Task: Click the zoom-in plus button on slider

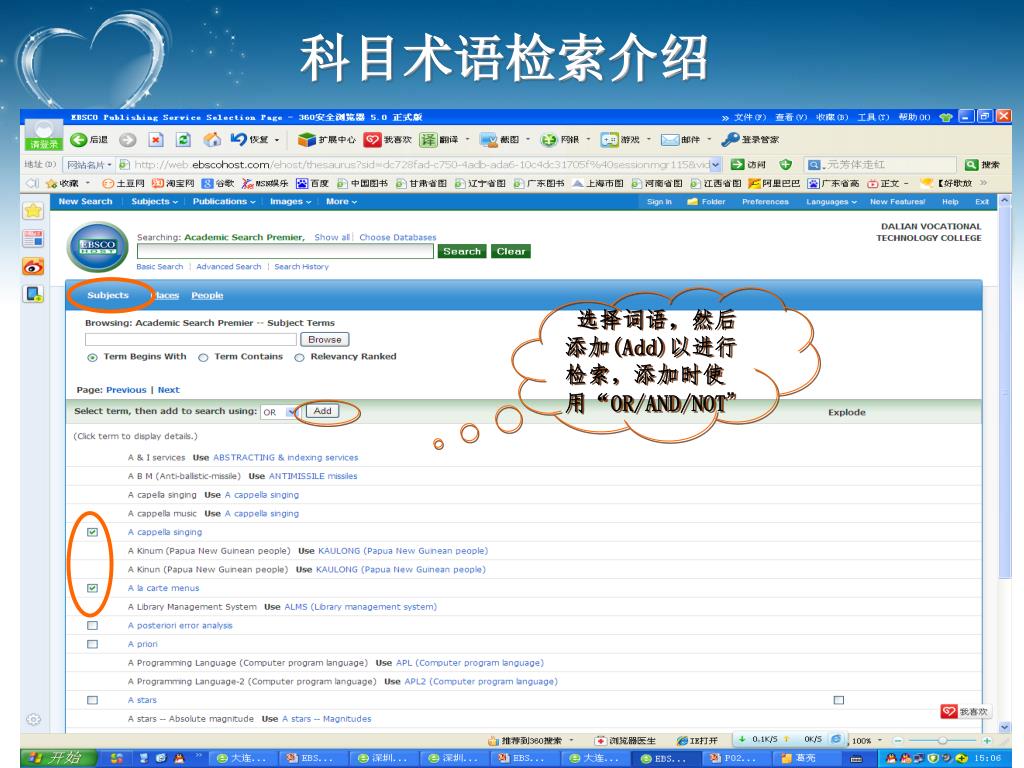Action: (x=987, y=741)
